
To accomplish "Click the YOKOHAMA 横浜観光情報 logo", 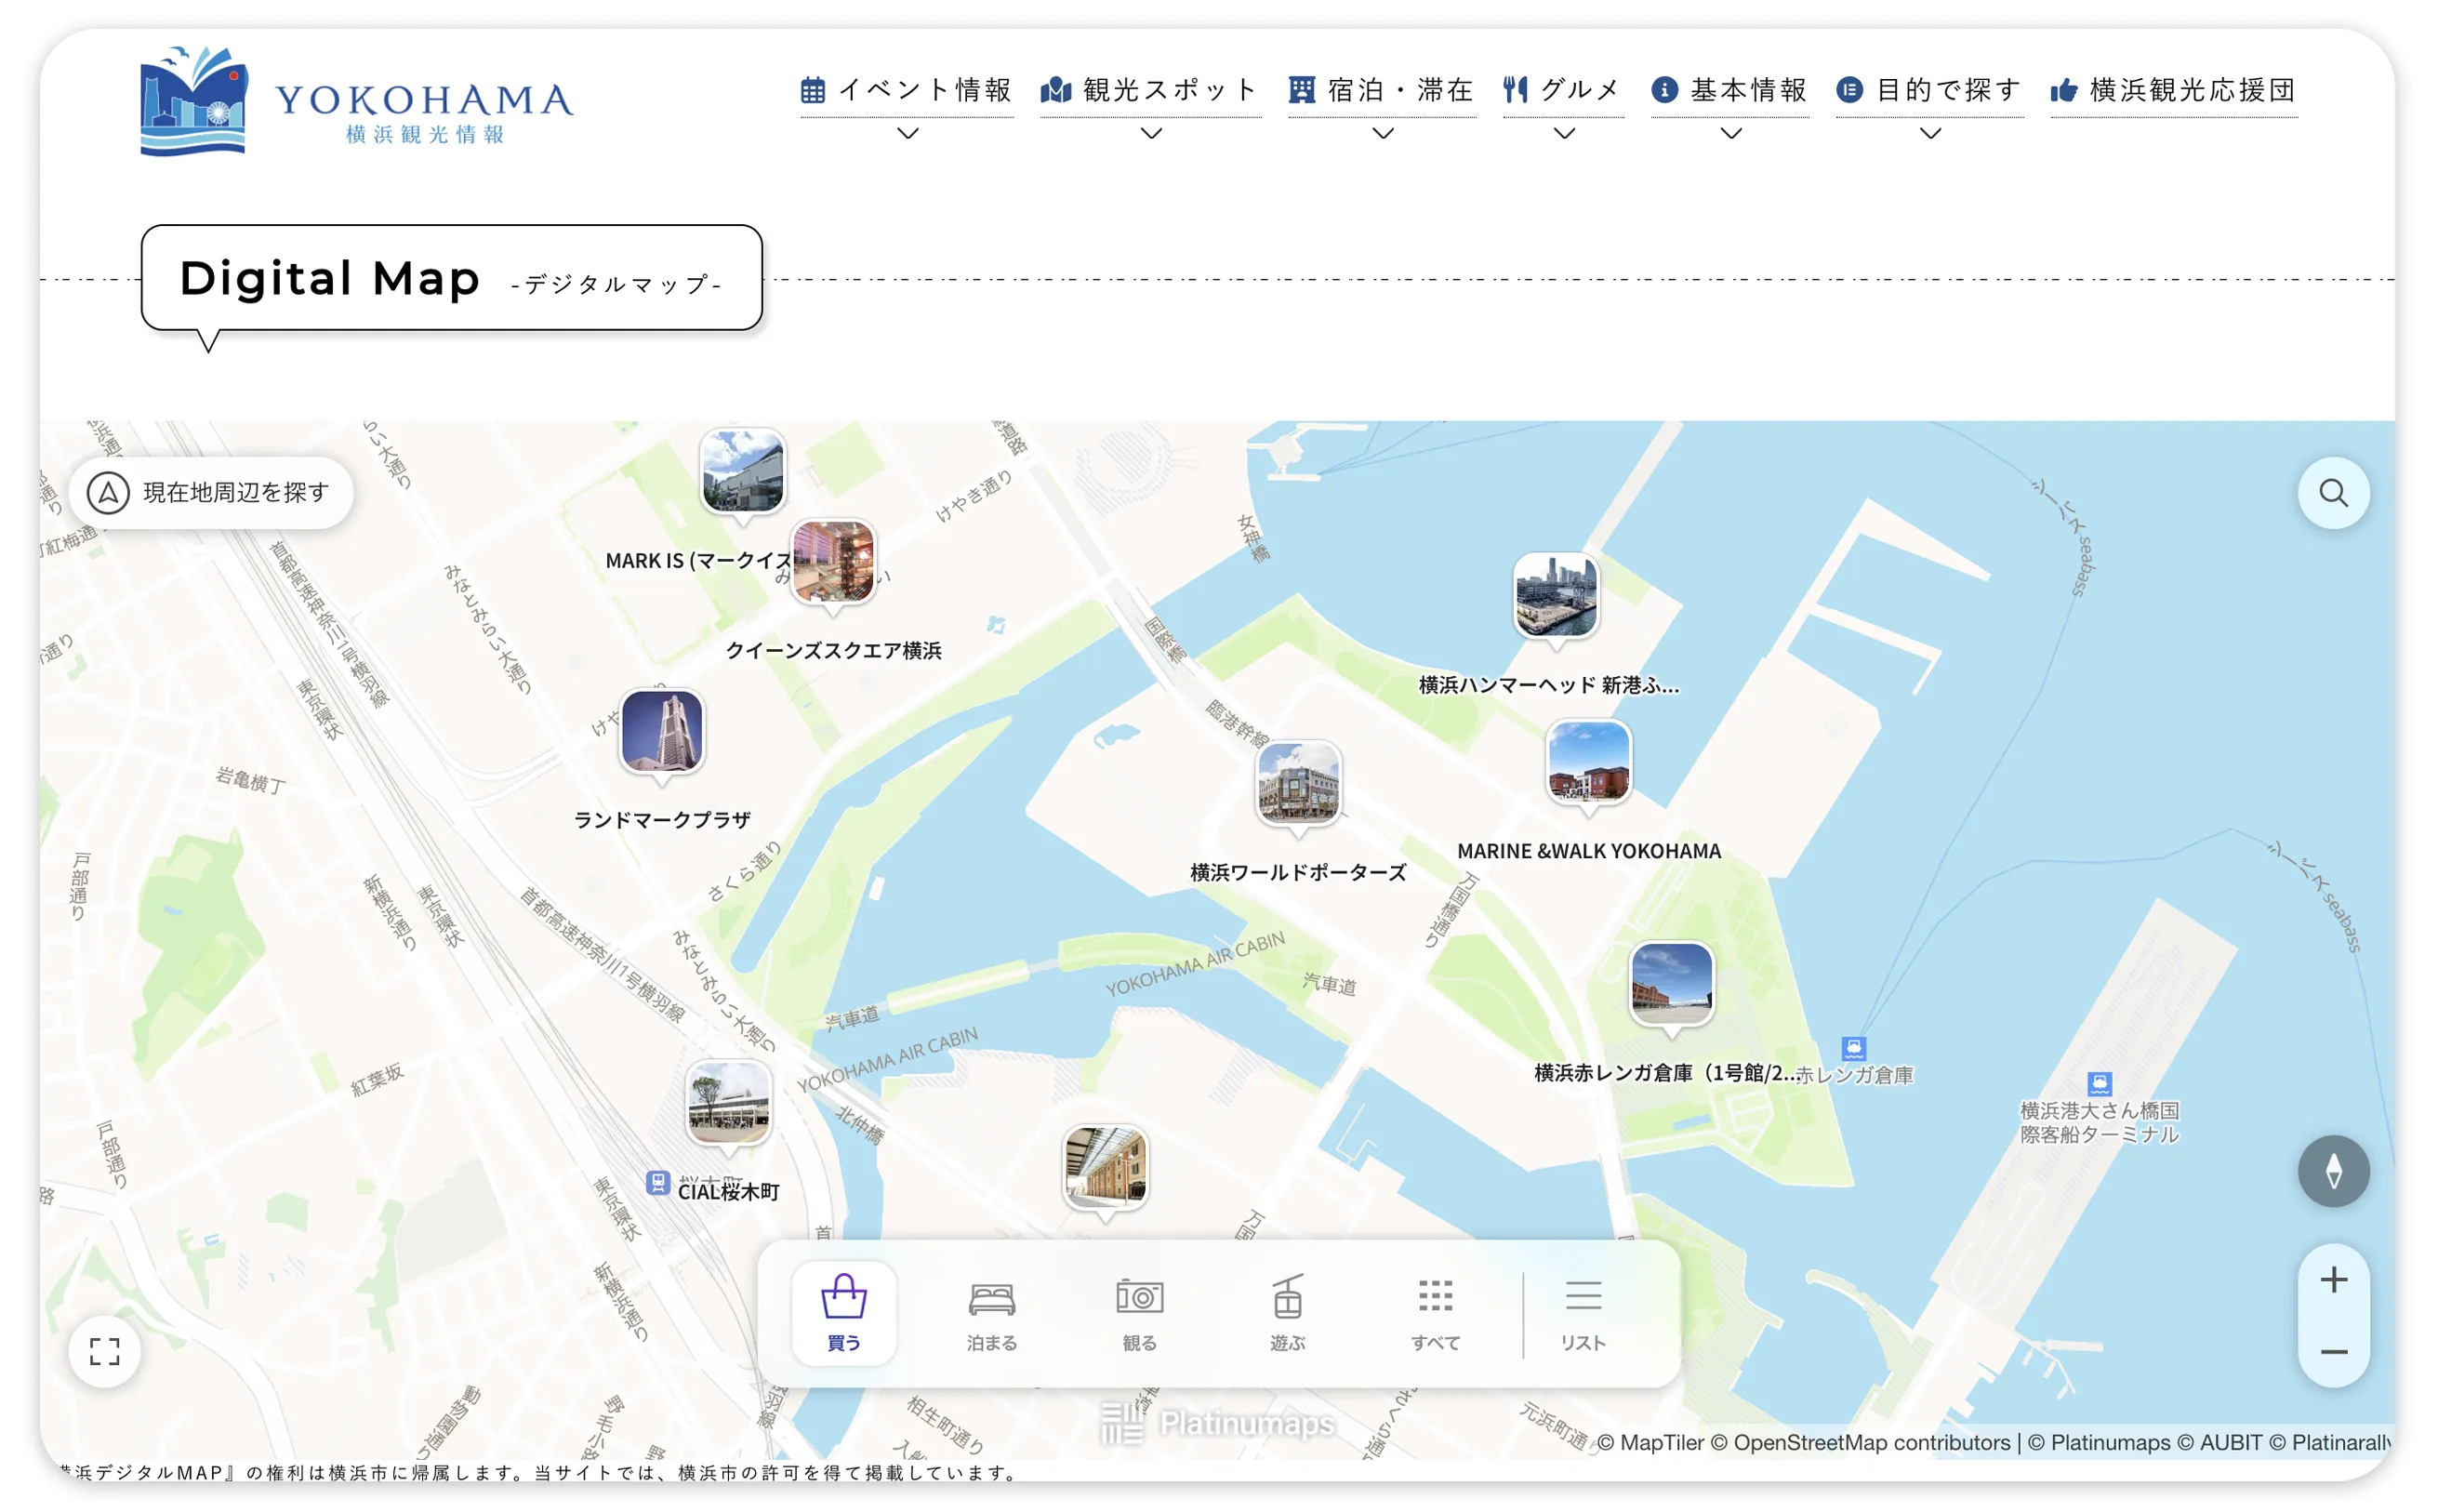I will coord(357,100).
